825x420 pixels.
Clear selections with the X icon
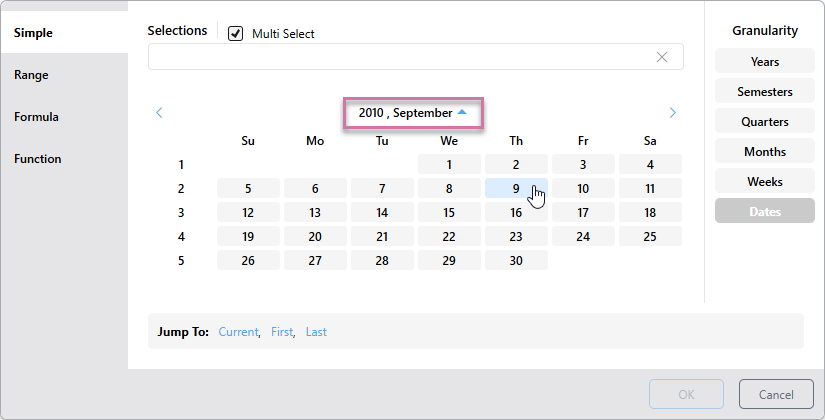pos(662,57)
